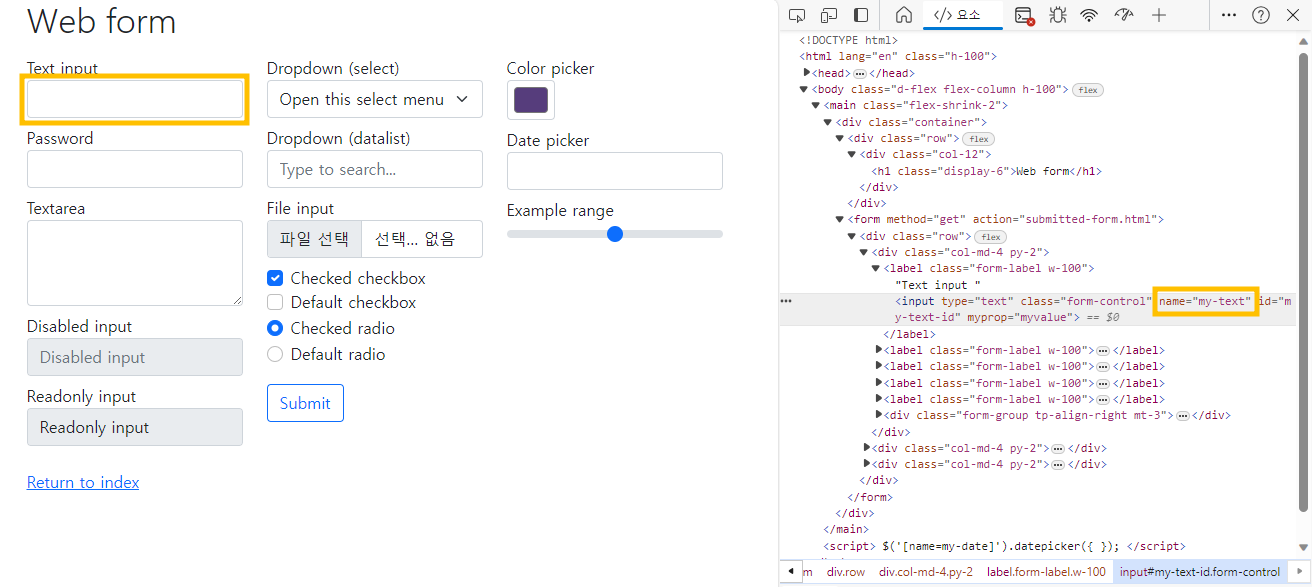Close the DevTools panel with X
Viewport: 1312px width, 587px height.
(1292, 15)
